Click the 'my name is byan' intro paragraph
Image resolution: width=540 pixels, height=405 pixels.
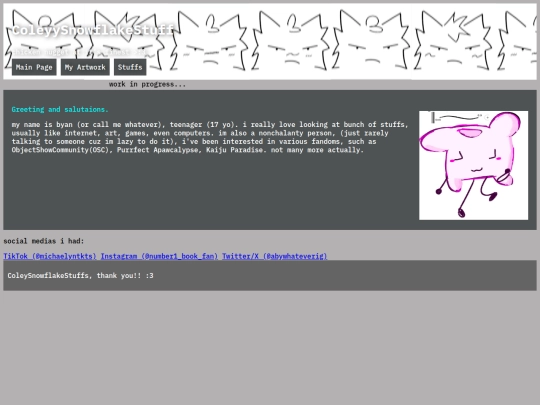[x=210, y=137]
